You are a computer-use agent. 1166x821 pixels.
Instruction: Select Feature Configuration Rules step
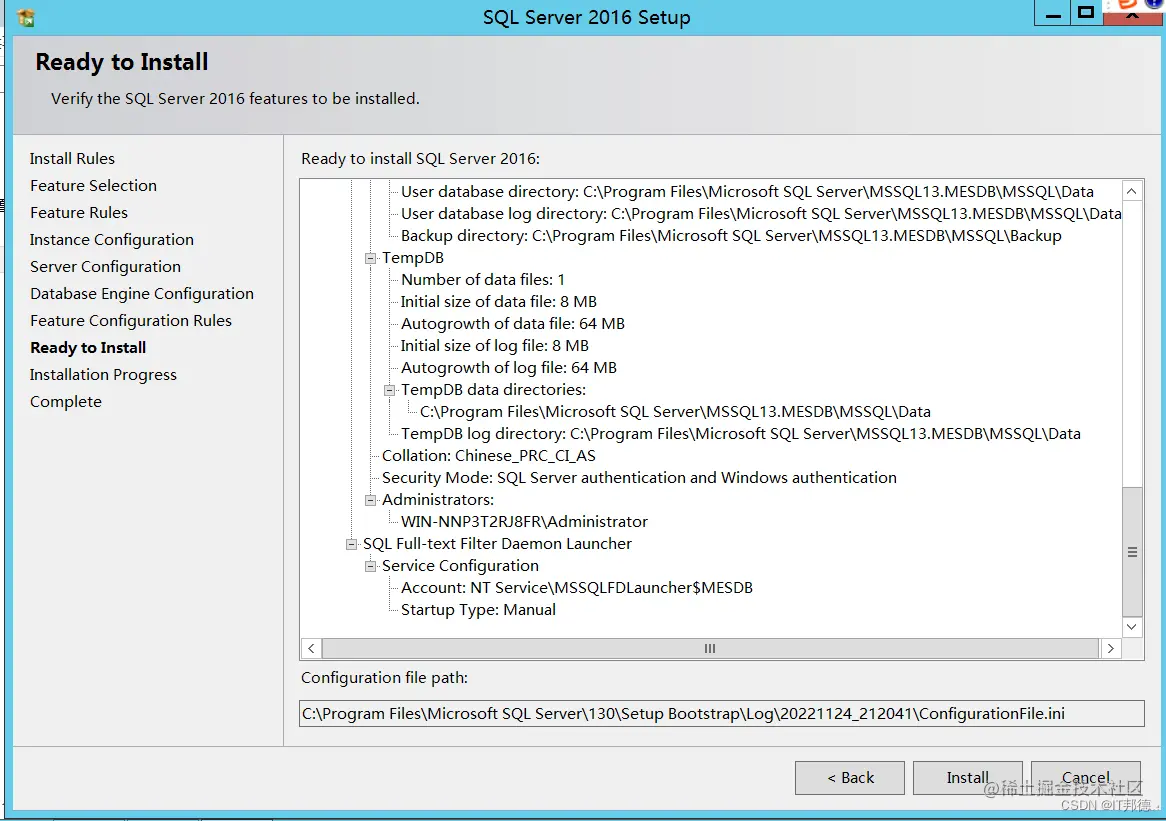click(x=131, y=321)
